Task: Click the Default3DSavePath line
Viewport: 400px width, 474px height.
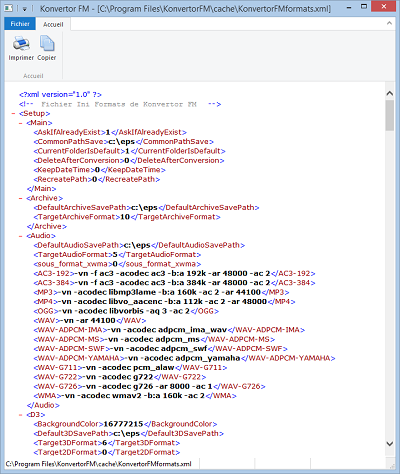Action: [x=128, y=434]
